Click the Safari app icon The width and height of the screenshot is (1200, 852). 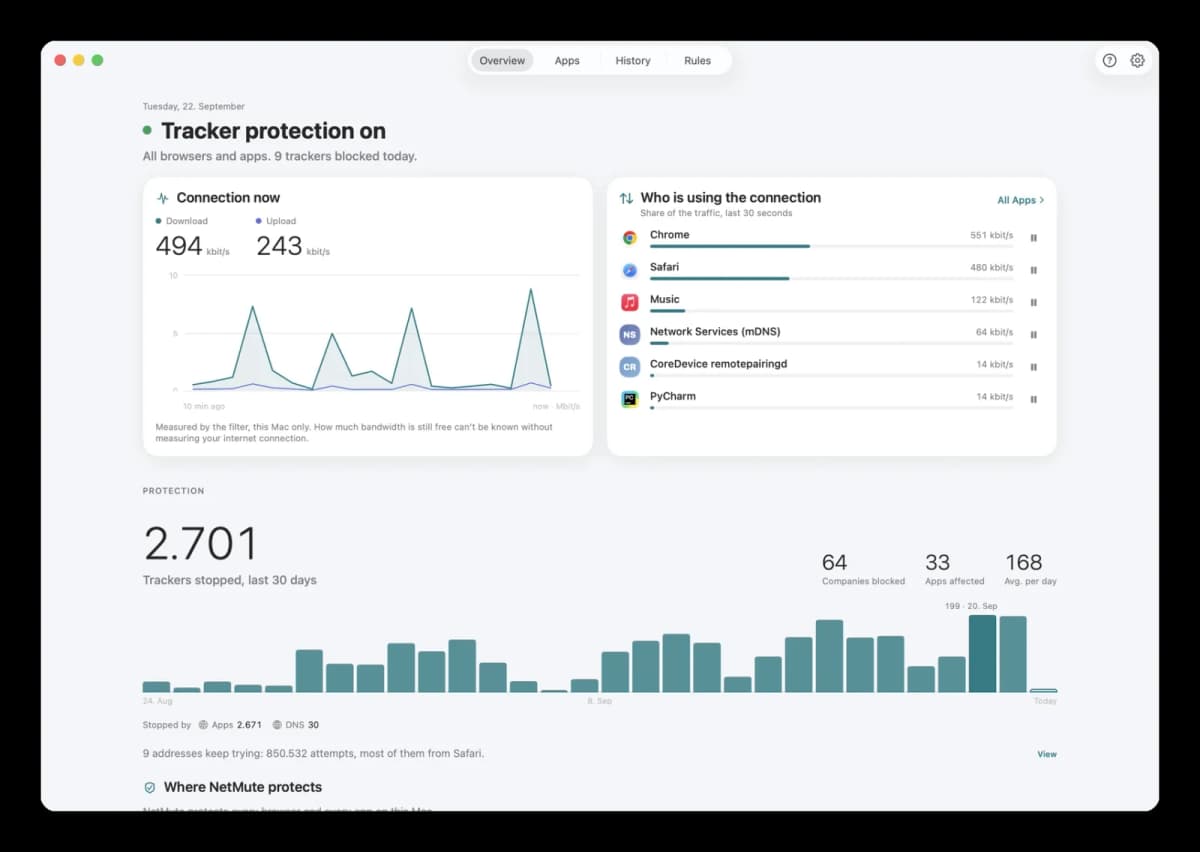(x=629, y=270)
